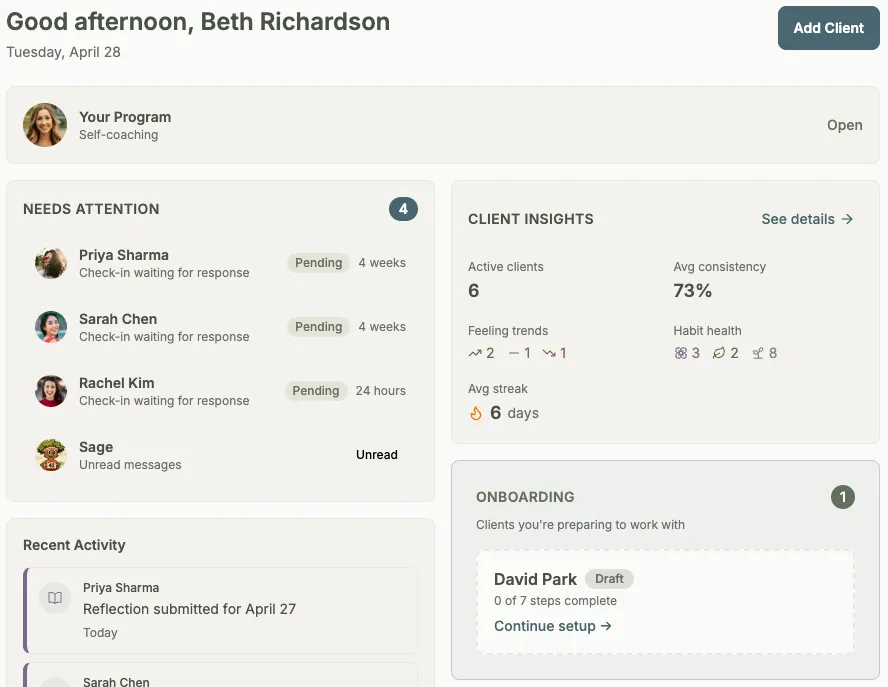Click the arrow icon beside See details
Screen dimensions: 888x687
pyautogui.click(x=847, y=219)
